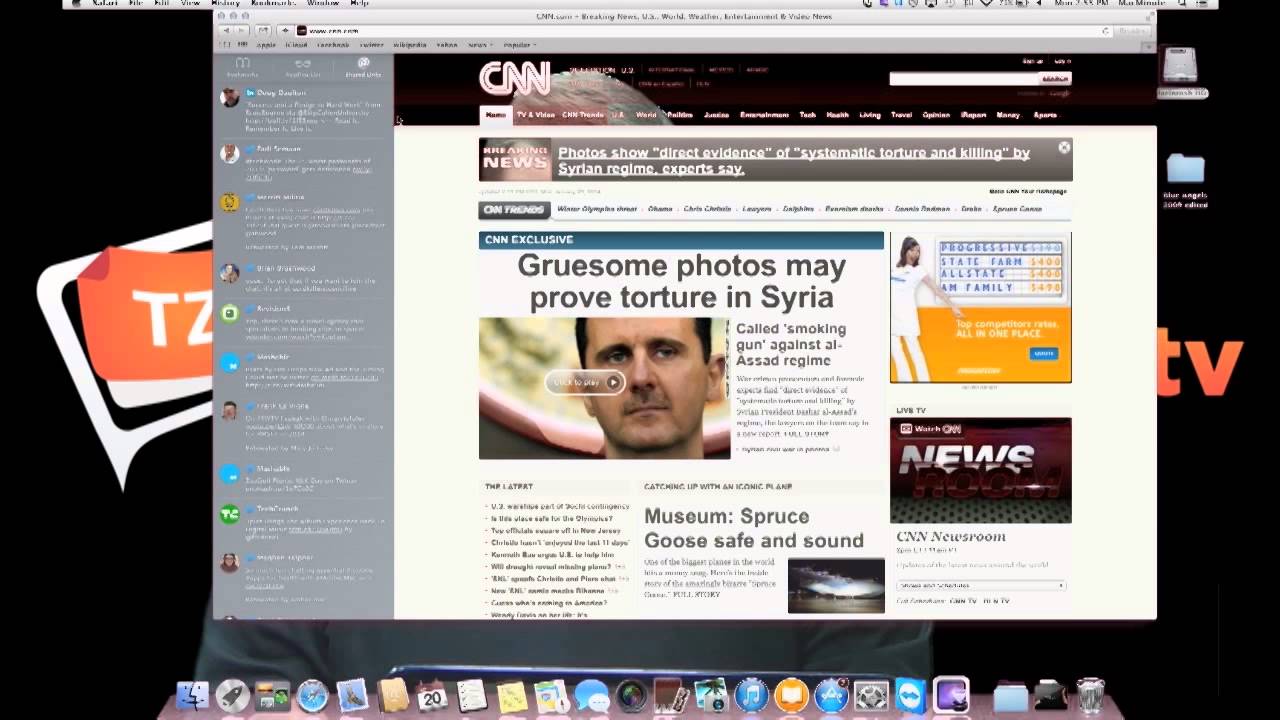Screen dimensions: 1280x720
Task: Open Contacts book icon in Dock
Action: 392,695
